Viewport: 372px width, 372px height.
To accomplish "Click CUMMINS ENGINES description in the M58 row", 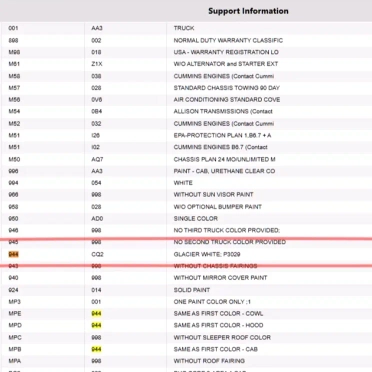I will [x=224, y=76].
